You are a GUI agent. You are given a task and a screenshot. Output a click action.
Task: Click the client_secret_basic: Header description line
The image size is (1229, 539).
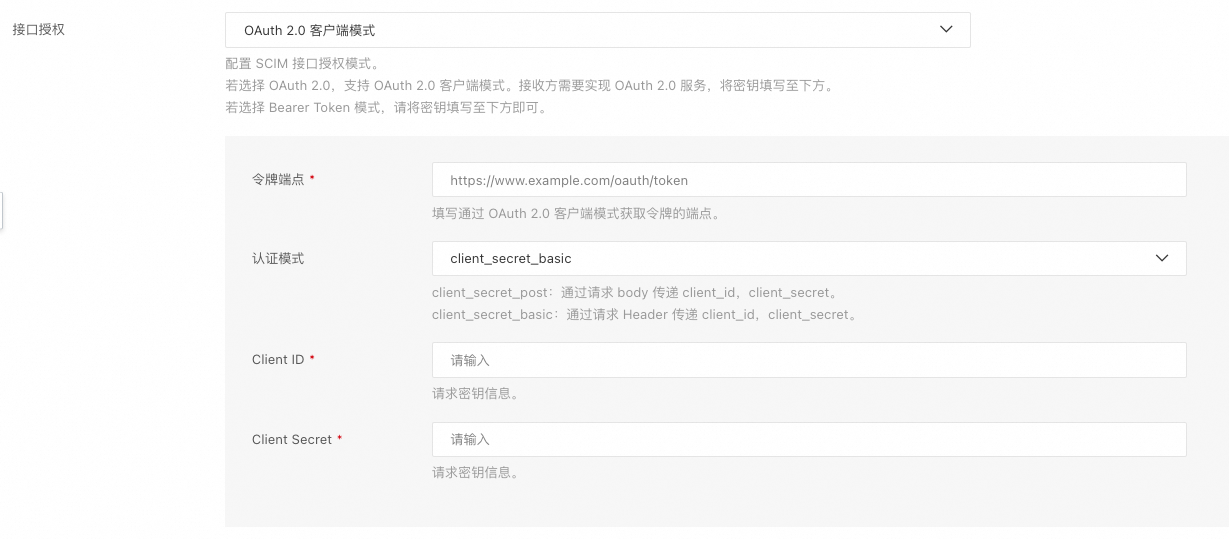(x=645, y=314)
